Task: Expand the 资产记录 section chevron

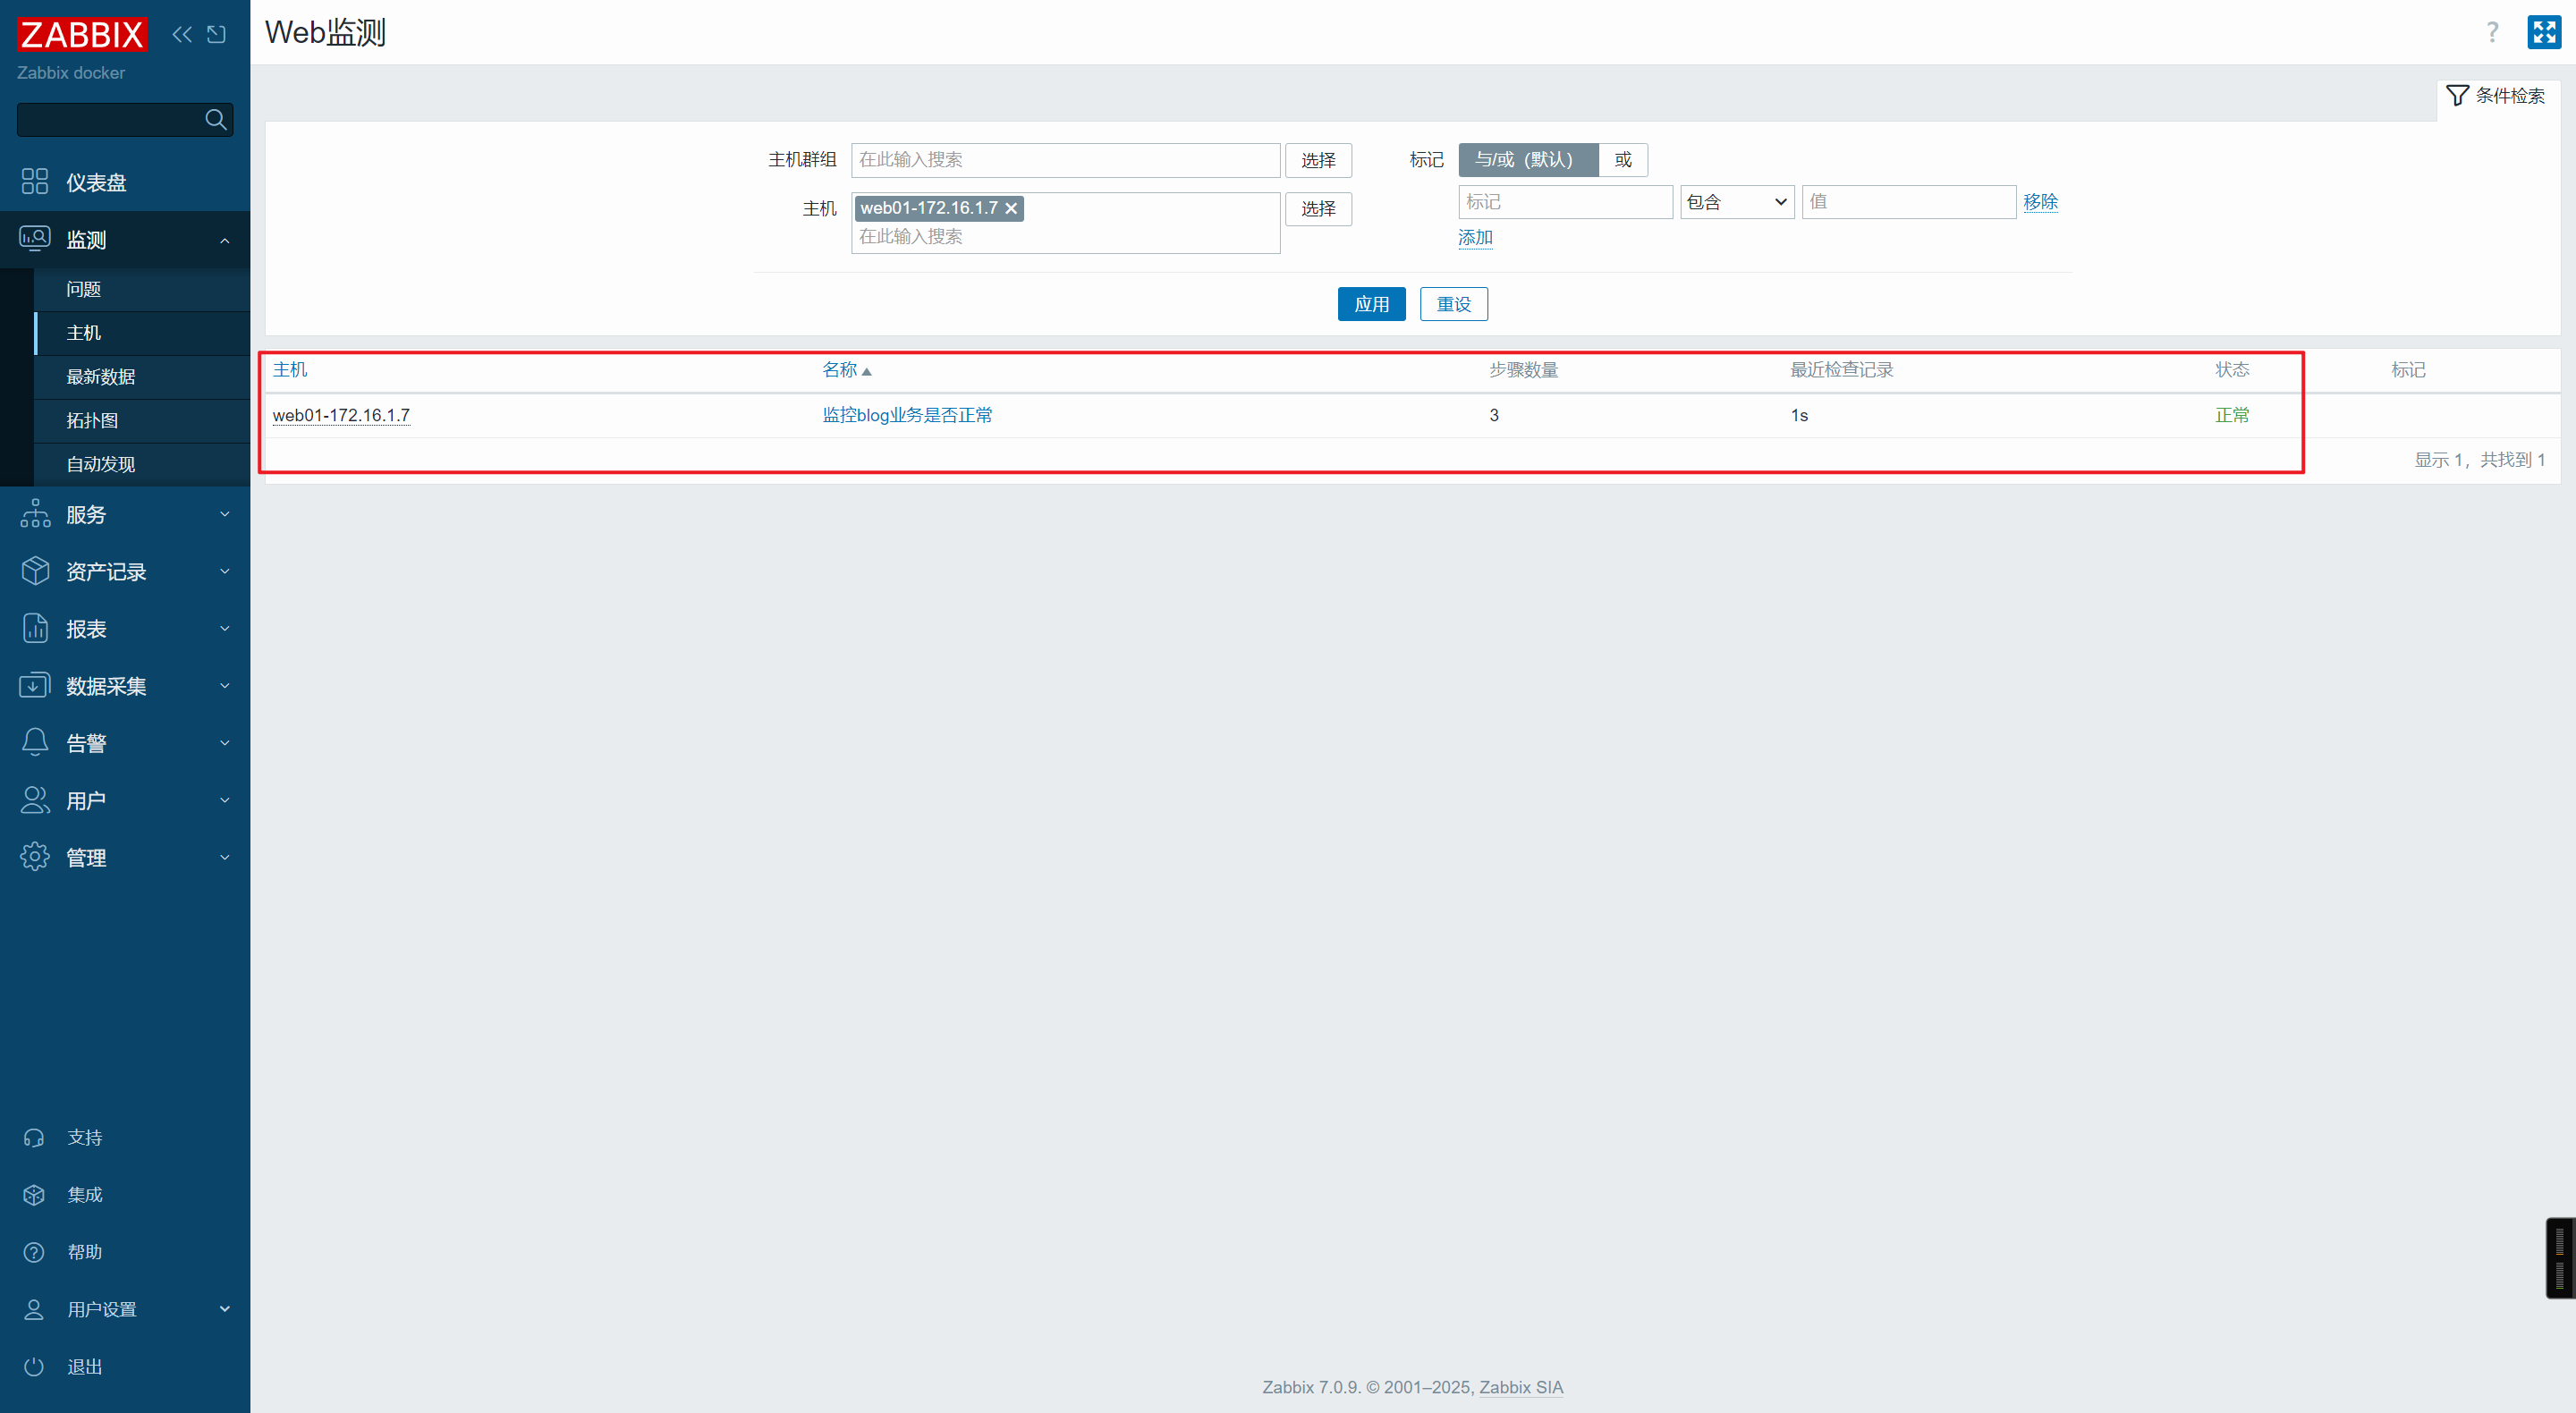Action: [x=225, y=571]
